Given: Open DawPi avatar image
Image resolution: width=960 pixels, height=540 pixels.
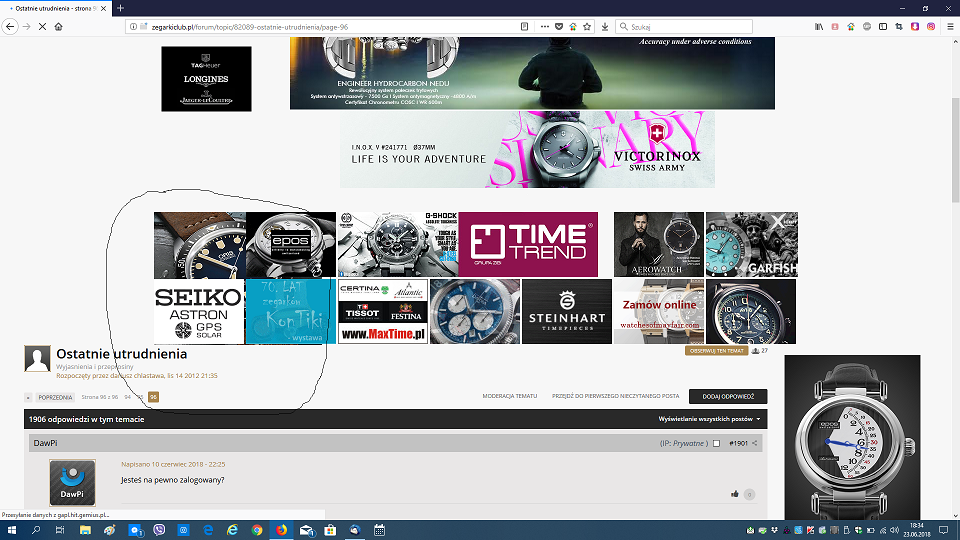Looking at the screenshot, I should point(72,482).
